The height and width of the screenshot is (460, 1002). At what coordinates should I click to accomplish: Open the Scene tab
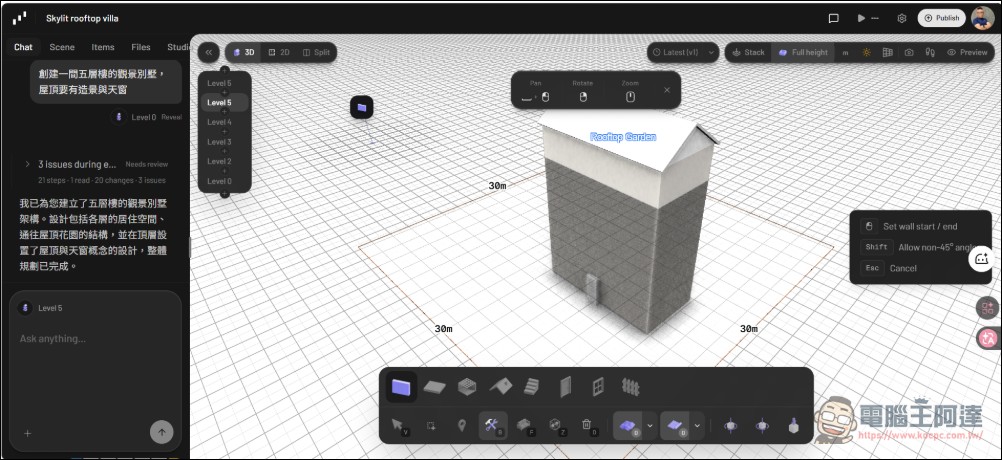[62, 47]
